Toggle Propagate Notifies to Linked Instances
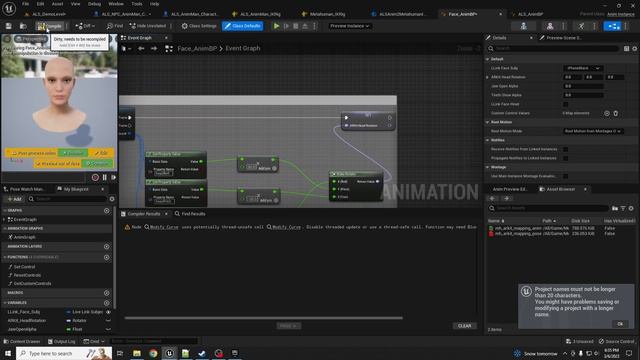Image resolution: width=640 pixels, height=360 pixels. (x=566, y=158)
